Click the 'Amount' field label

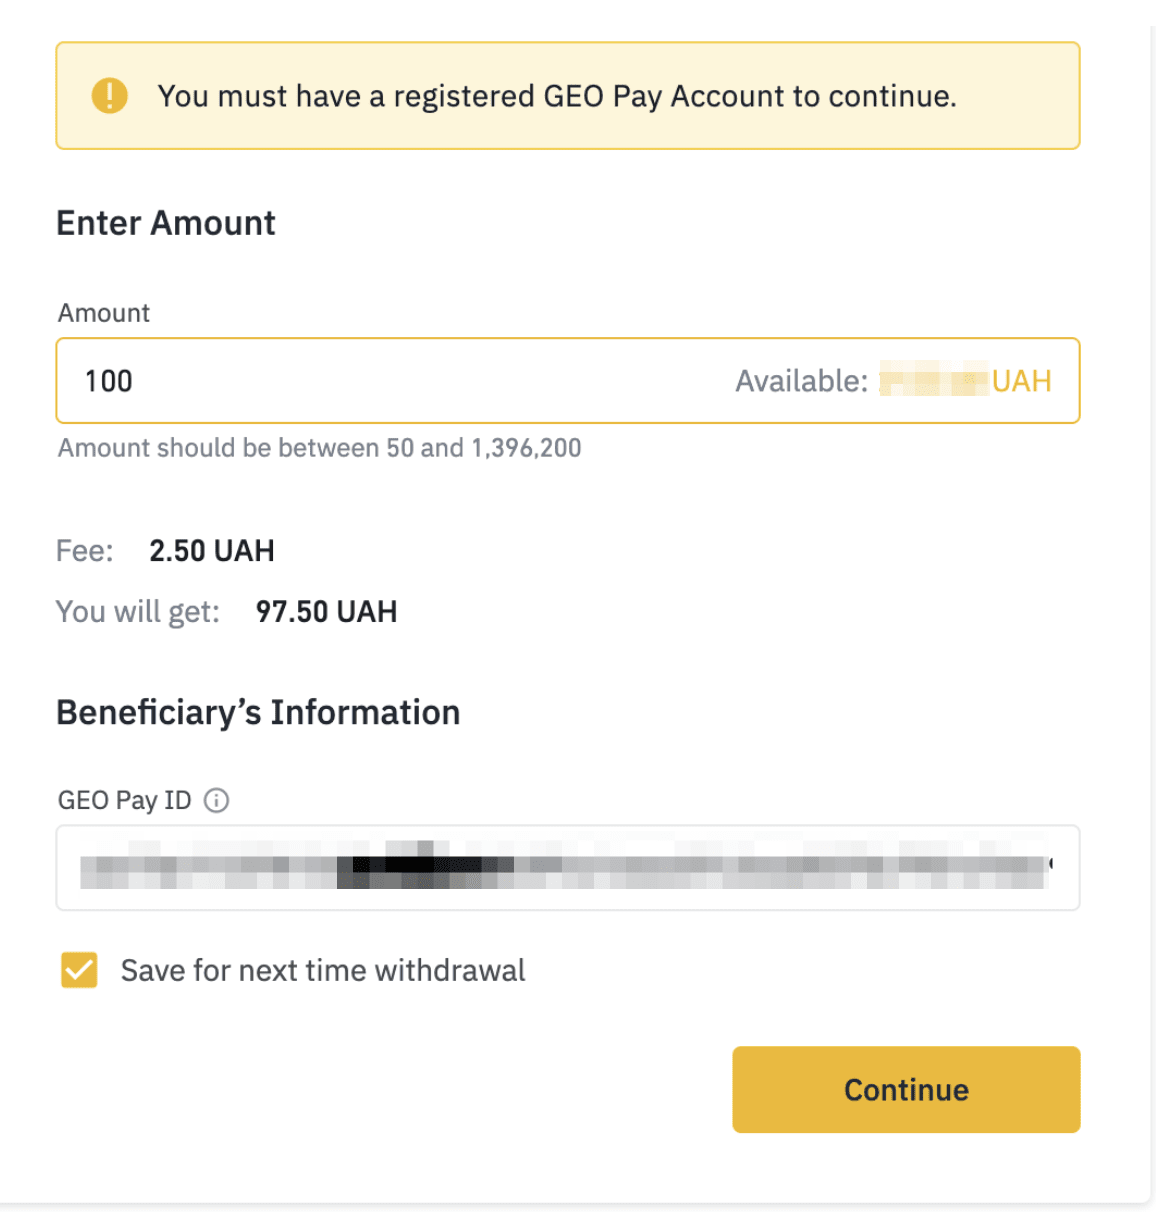click(x=104, y=313)
